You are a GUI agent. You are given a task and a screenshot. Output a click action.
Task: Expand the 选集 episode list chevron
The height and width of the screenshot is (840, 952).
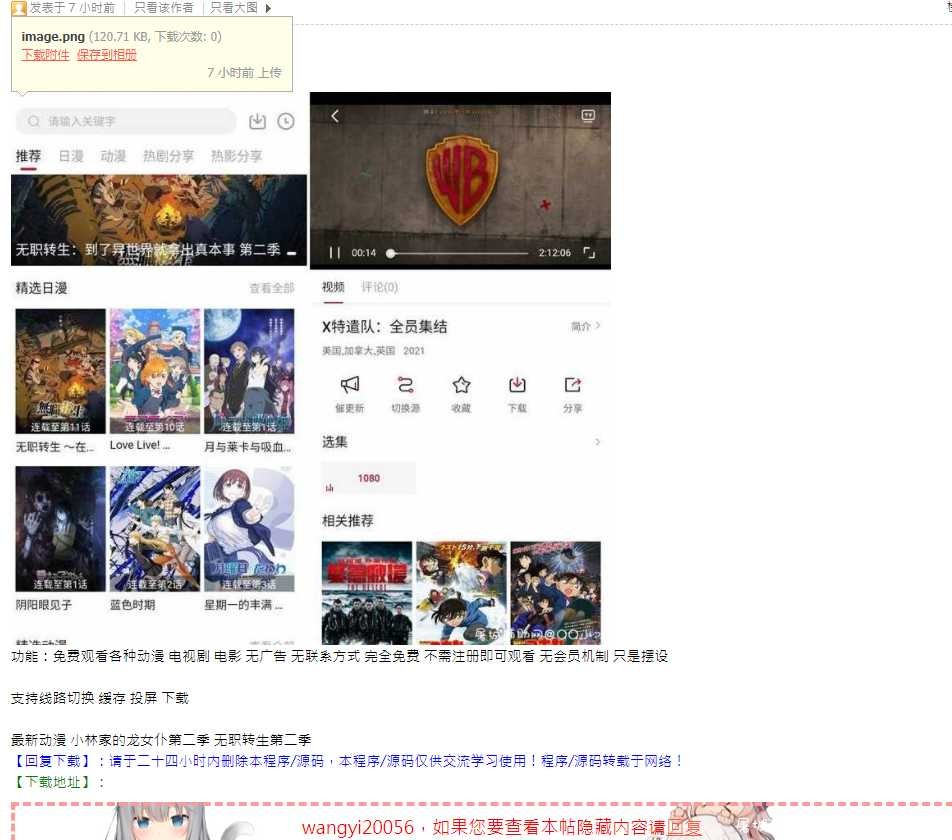pyautogui.click(x=598, y=442)
